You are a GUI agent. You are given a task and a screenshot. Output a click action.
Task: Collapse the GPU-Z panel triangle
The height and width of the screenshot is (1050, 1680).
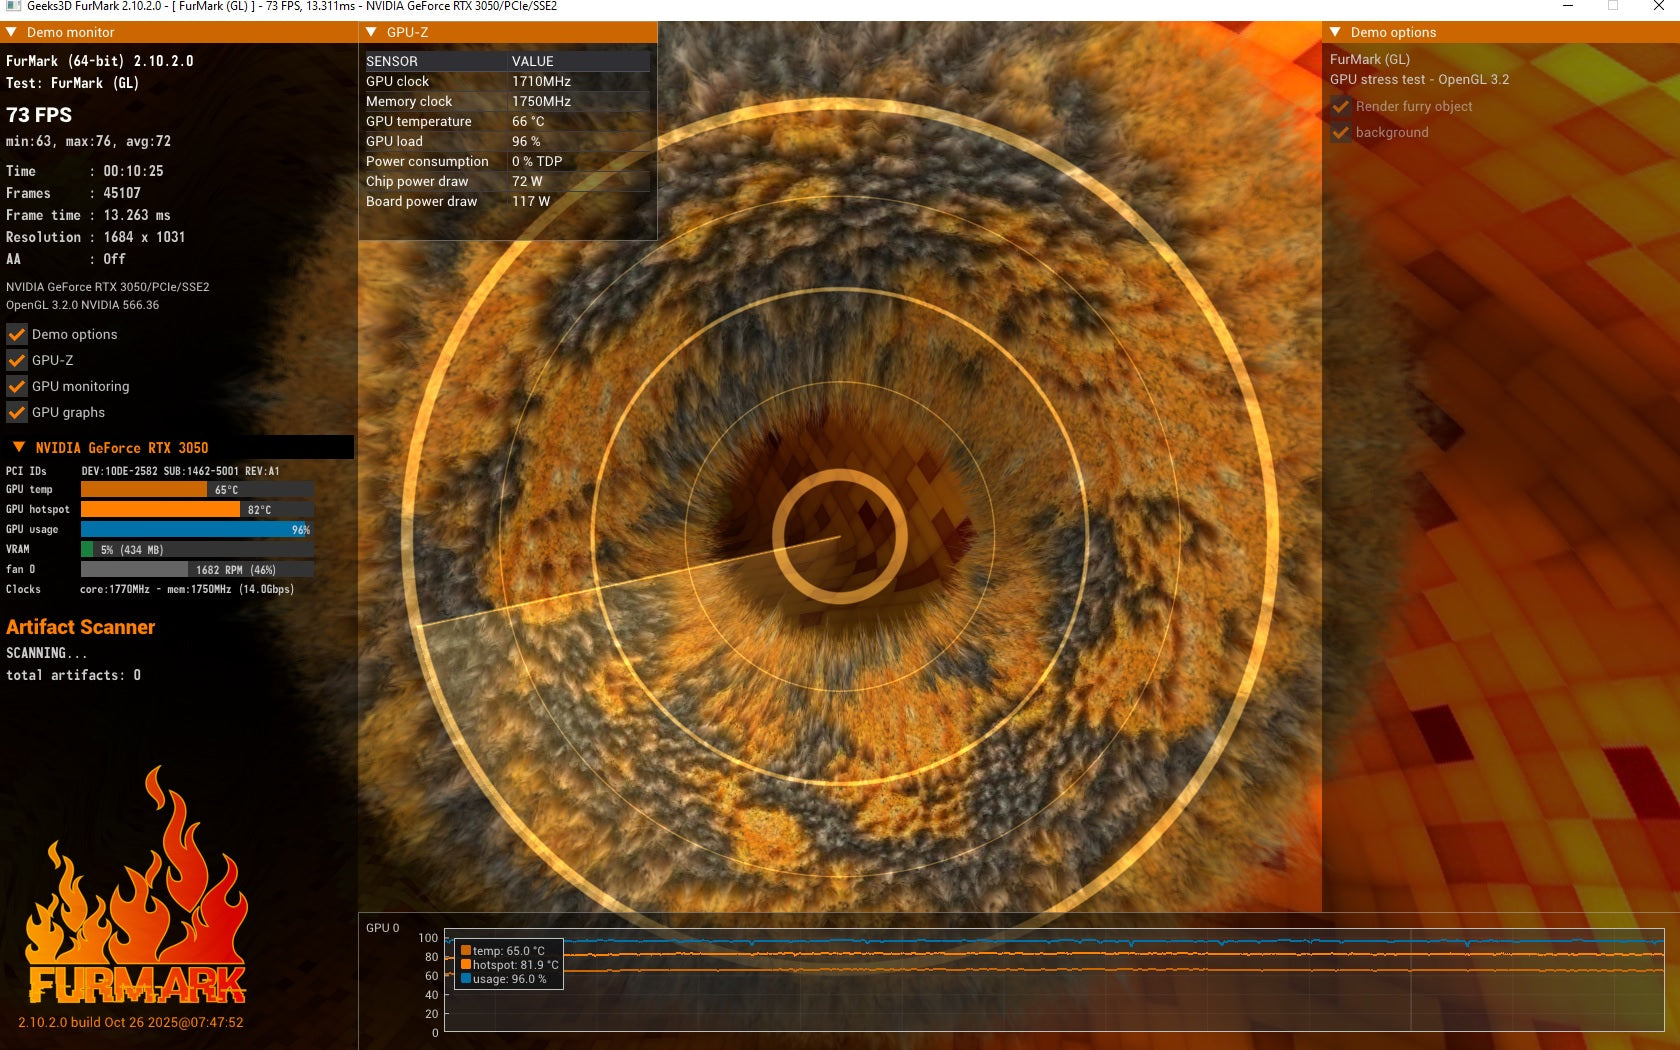[x=372, y=32]
